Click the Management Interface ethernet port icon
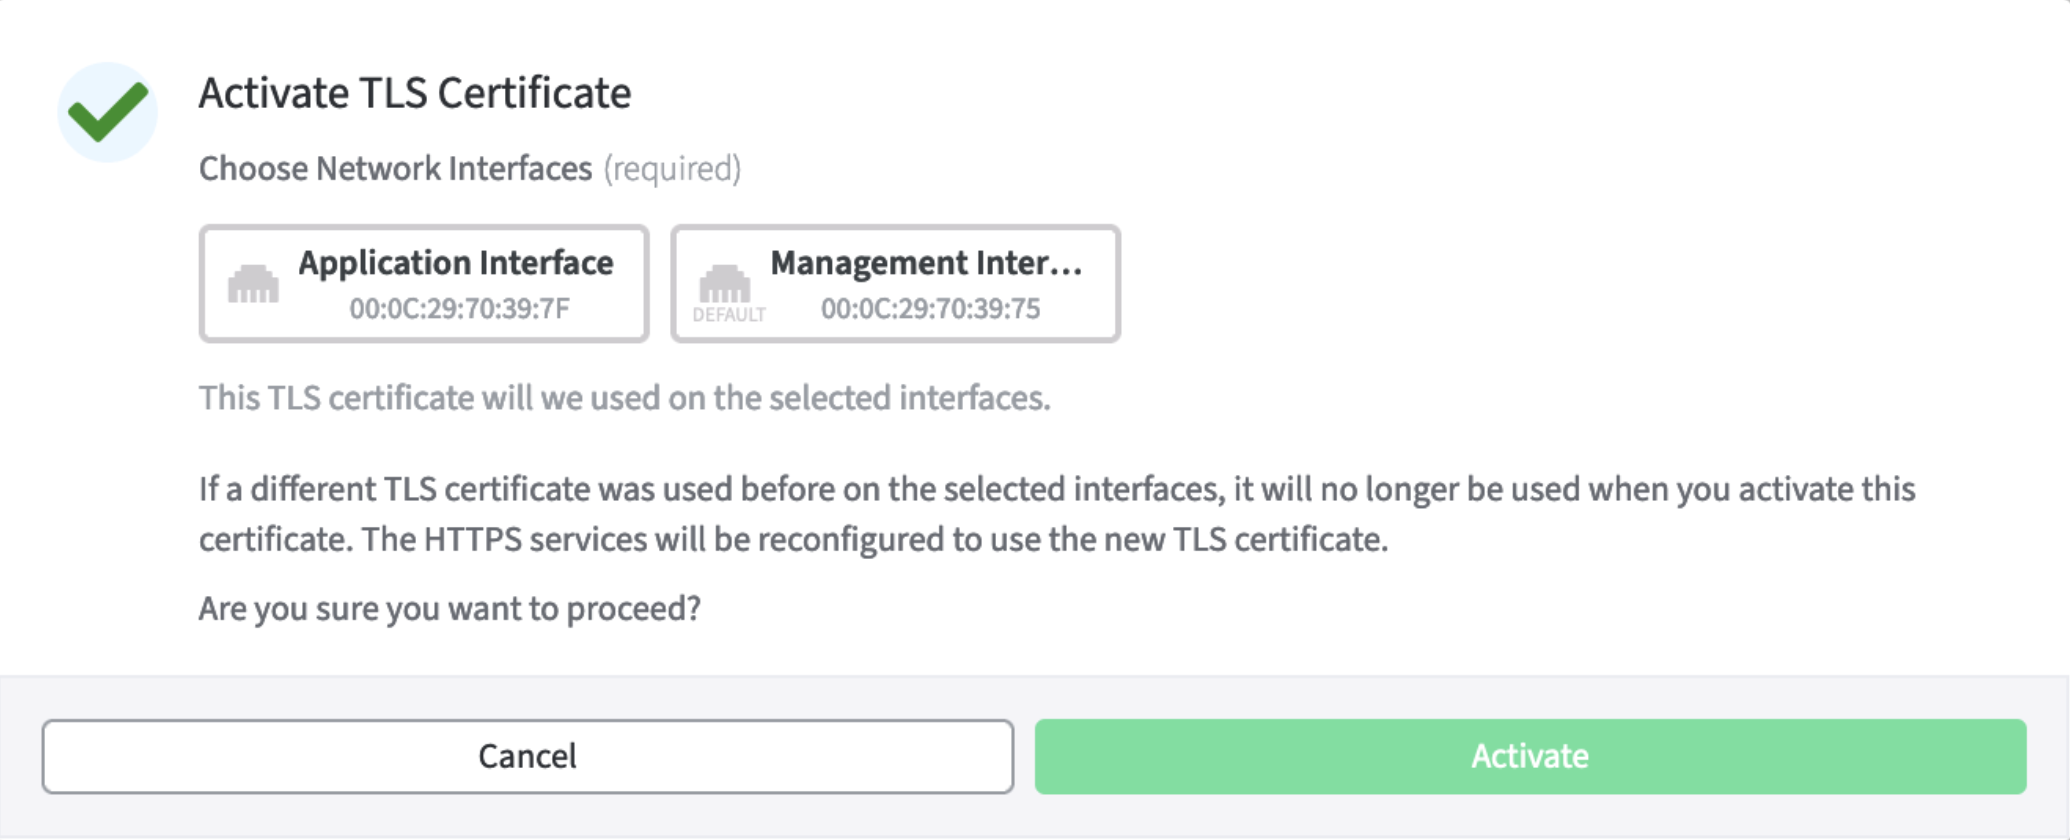This screenshot has height=840, width=2070. click(724, 283)
